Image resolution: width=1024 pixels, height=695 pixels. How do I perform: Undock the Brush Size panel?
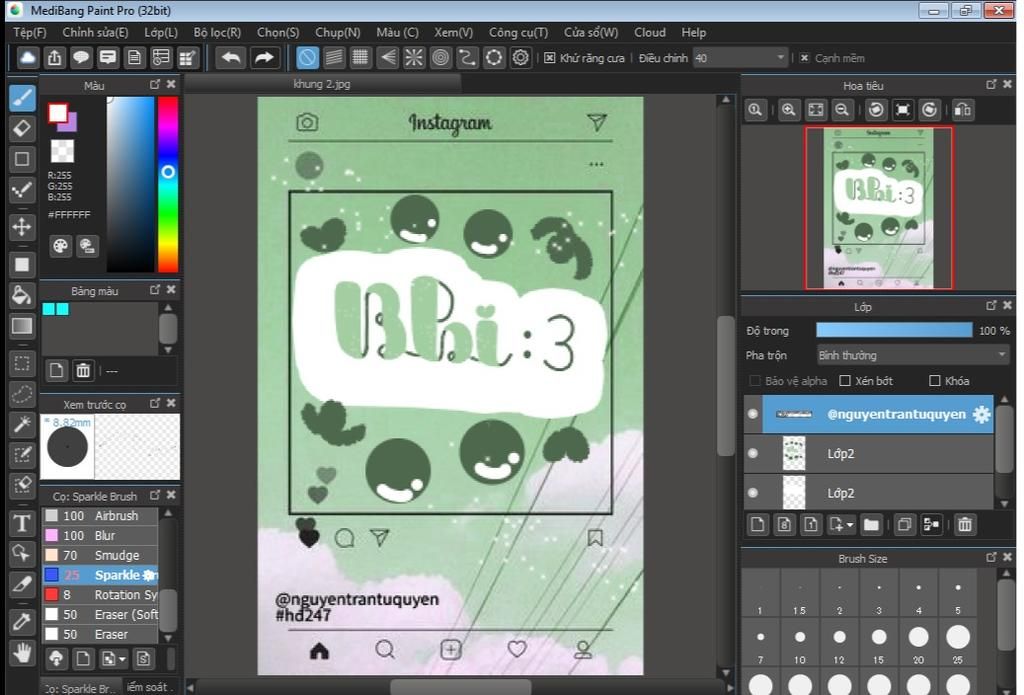pos(991,557)
